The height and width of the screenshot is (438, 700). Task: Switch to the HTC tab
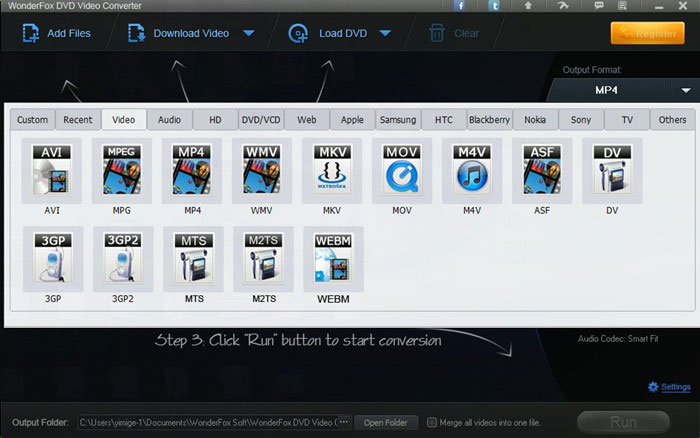444,120
